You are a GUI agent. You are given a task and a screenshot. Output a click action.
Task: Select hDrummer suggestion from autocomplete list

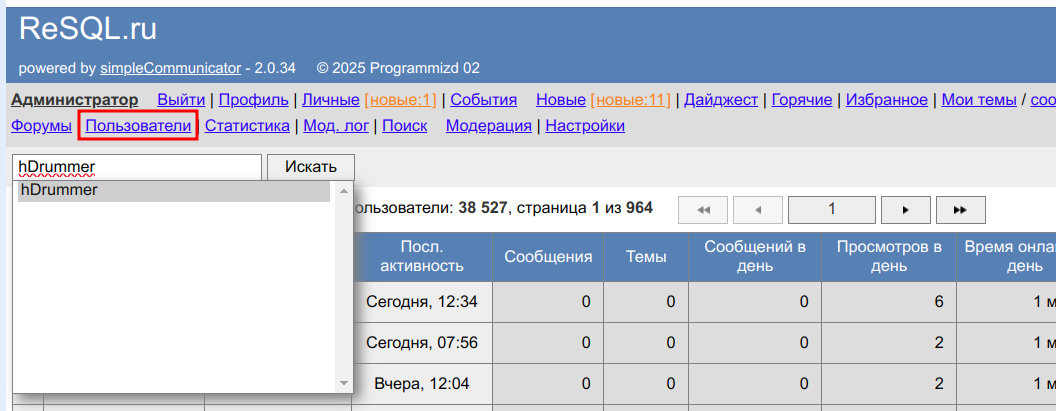click(173, 191)
